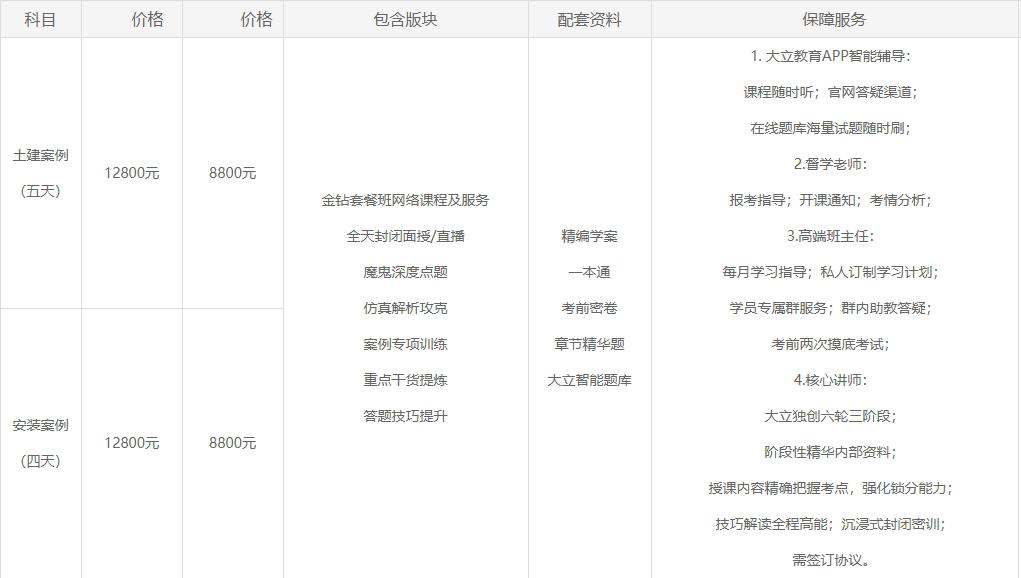Screen dimensions: 1021x578
Task: Click the 8800元 price for 安装案例
Action: (232, 443)
